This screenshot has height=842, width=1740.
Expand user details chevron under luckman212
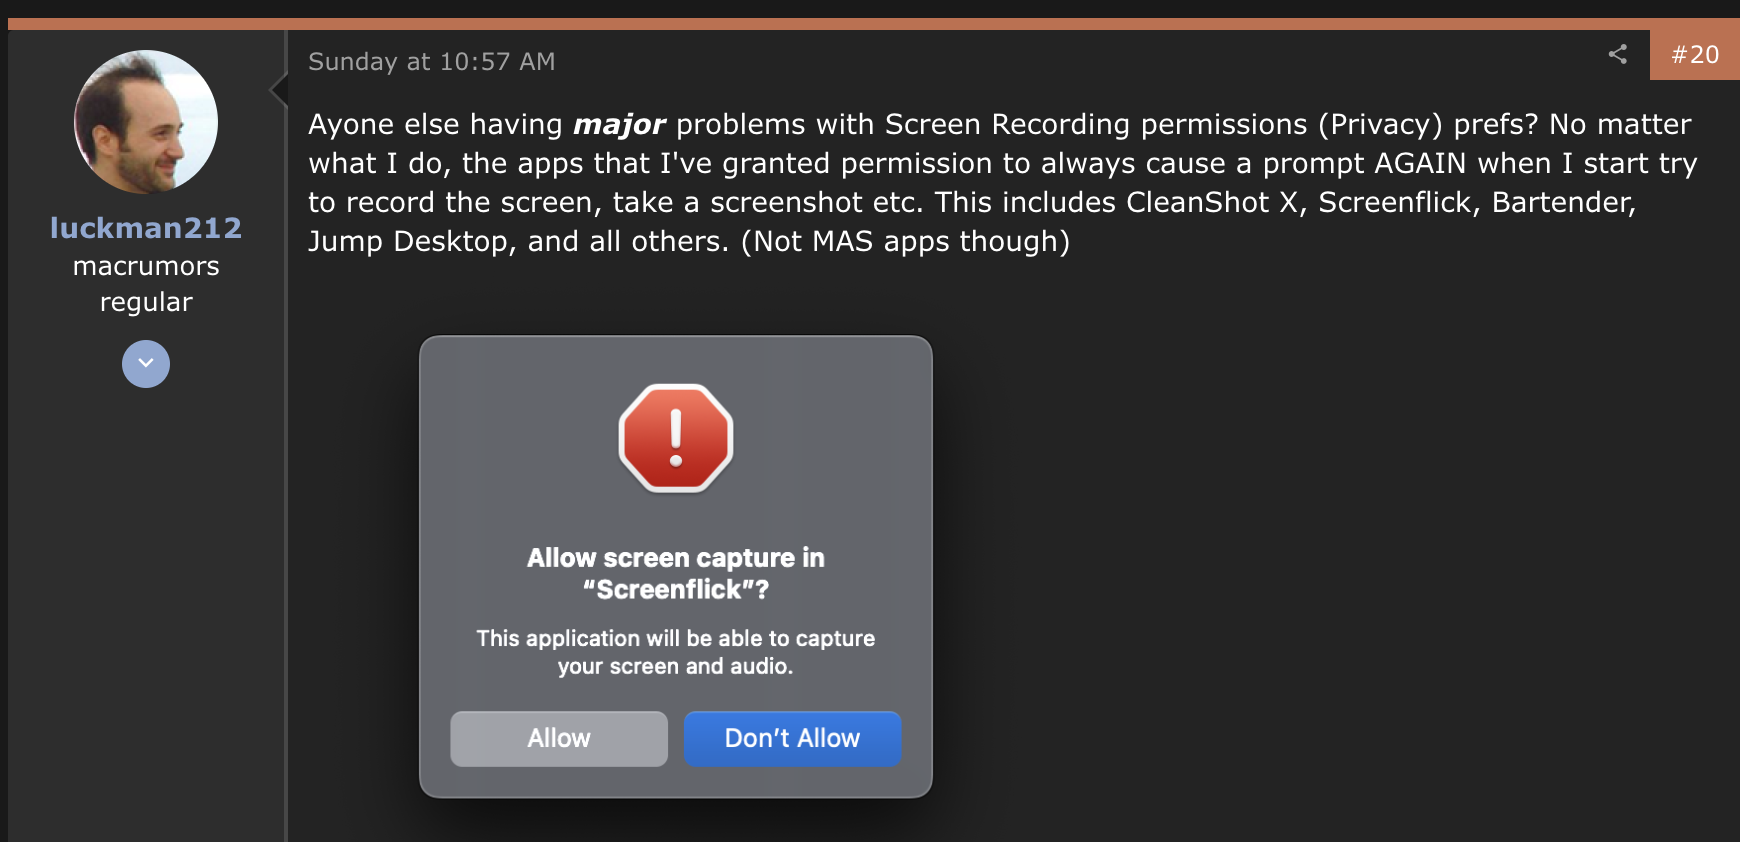pyautogui.click(x=146, y=364)
